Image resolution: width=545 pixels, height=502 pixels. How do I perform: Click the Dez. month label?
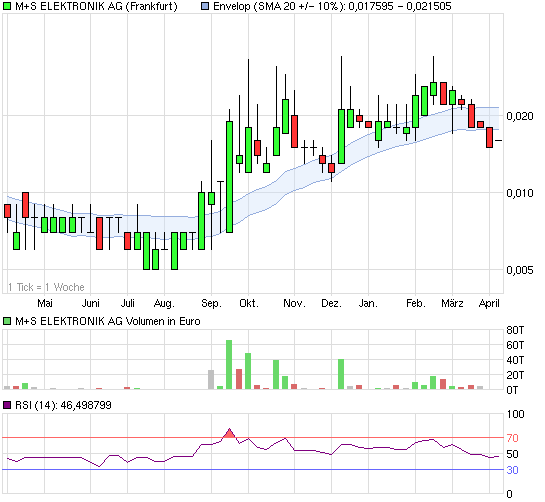click(331, 303)
